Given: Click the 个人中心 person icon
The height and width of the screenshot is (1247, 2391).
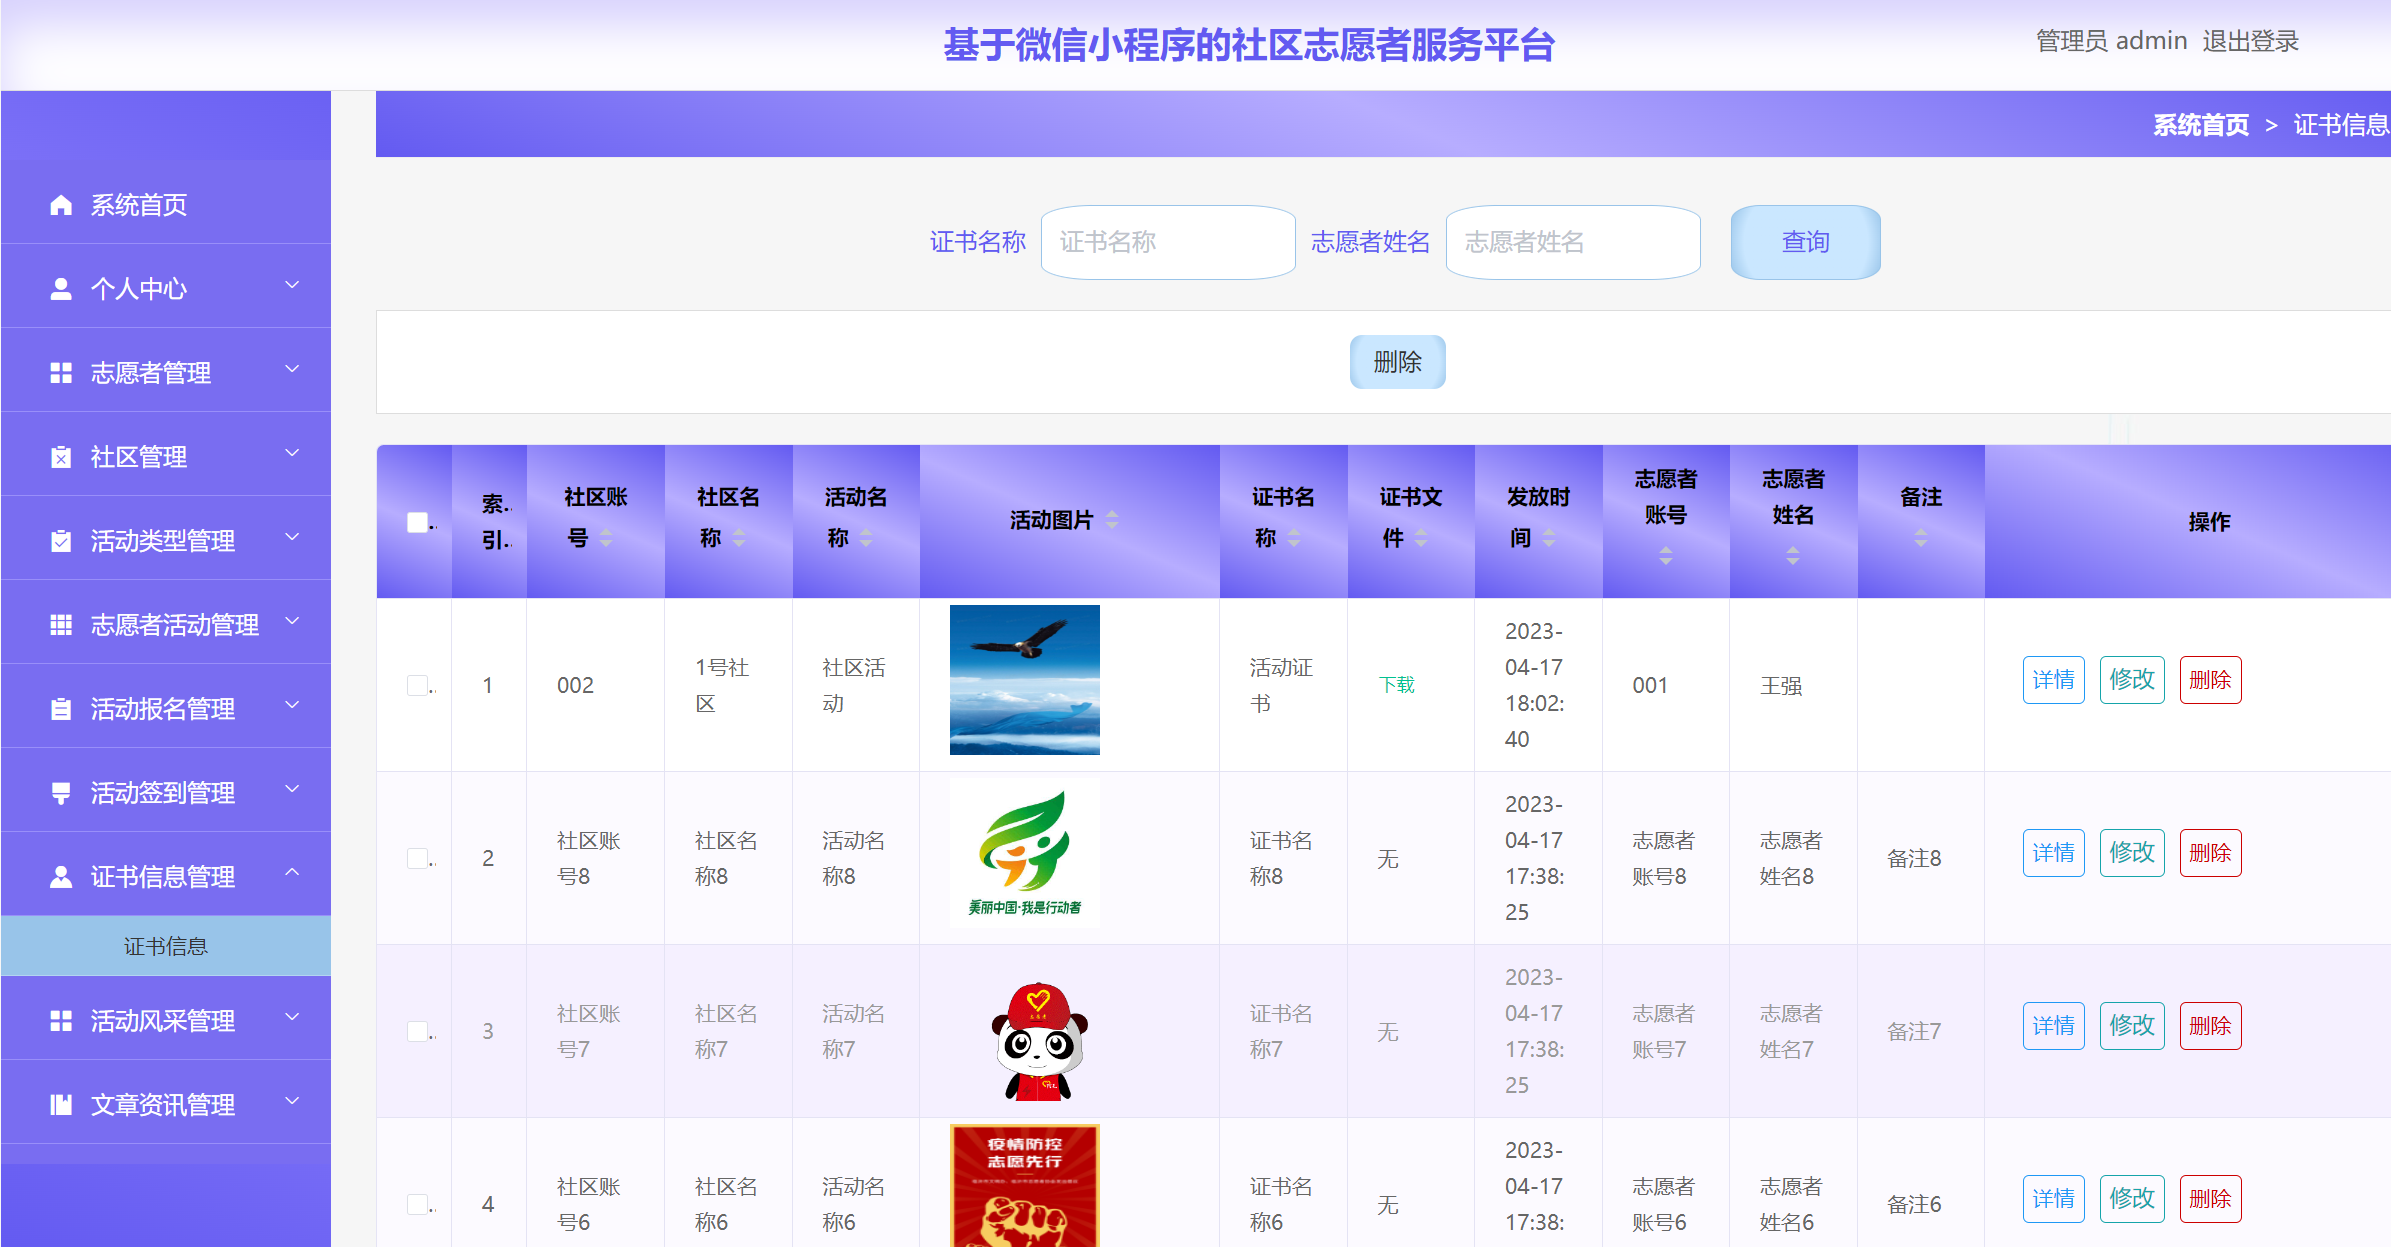Looking at the screenshot, I should tap(60, 289).
